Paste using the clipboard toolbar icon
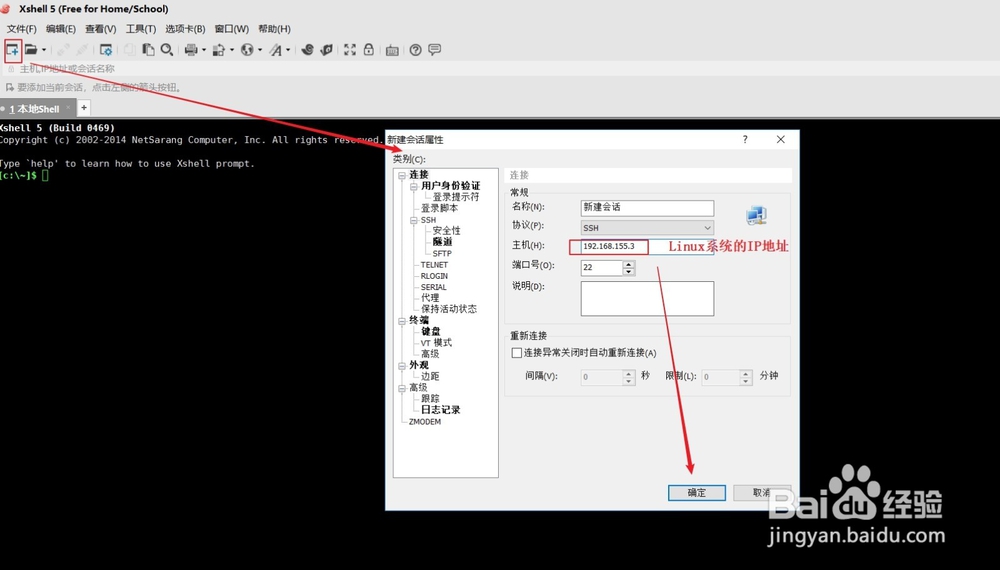This screenshot has height=570, width=1000. pyautogui.click(x=148, y=50)
